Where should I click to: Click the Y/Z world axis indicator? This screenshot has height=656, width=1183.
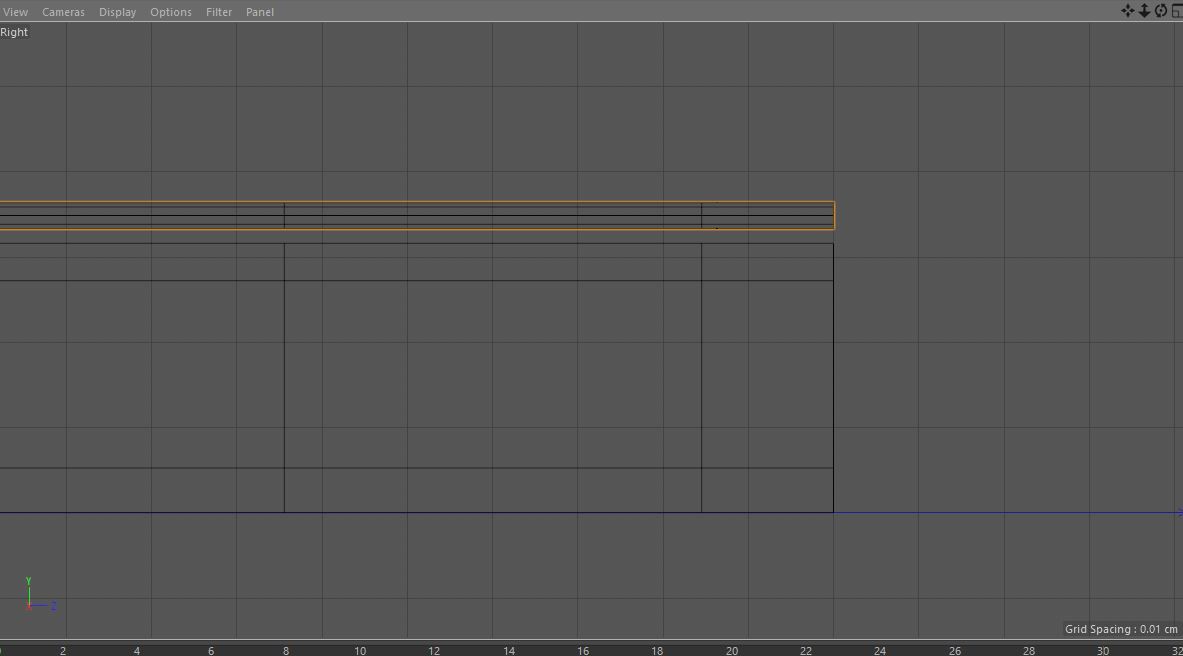(x=40, y=594)
